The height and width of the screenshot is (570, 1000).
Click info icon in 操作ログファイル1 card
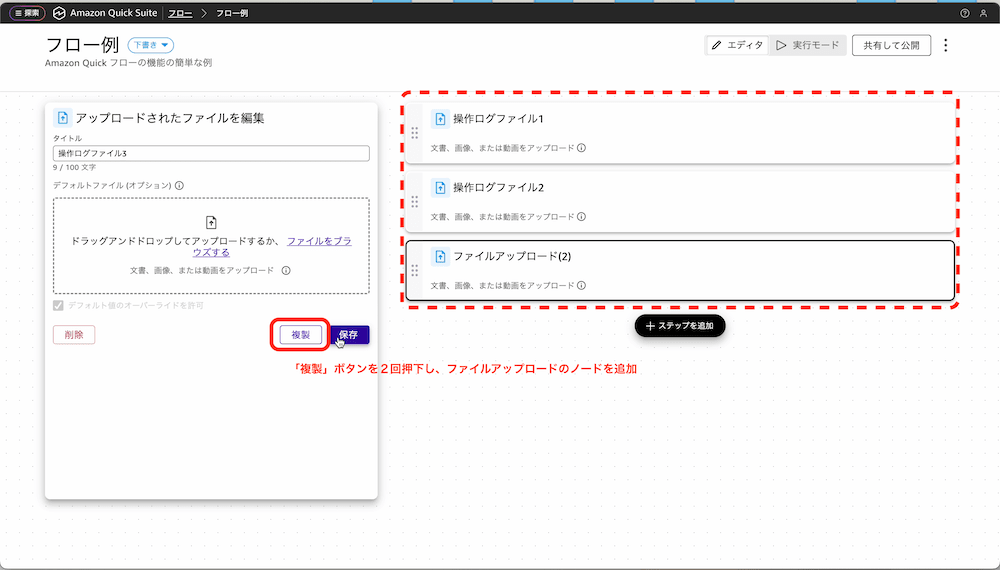[x=581, y=148]
